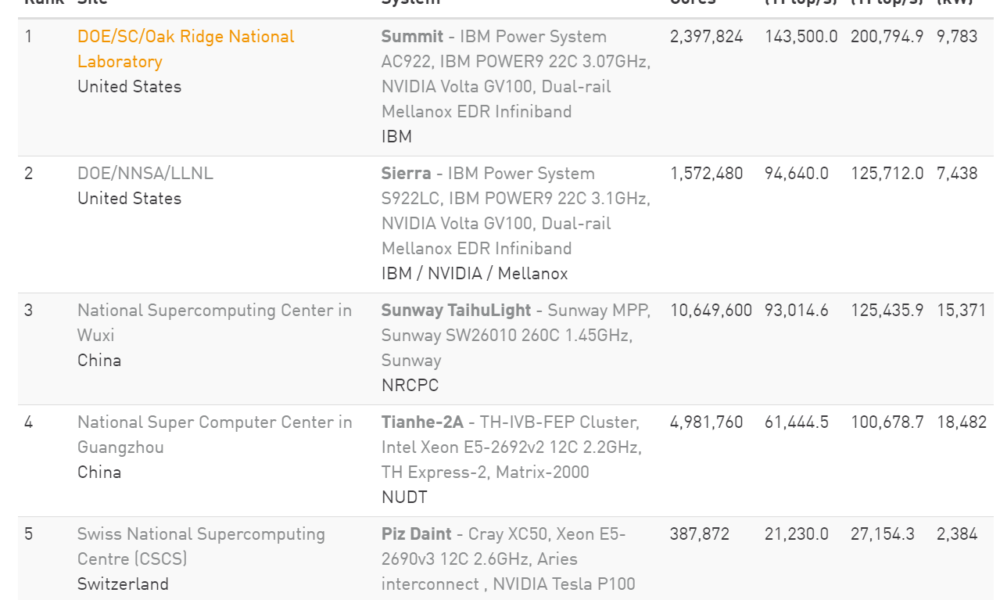Click Sunway TaihuLight's power value 15,371
The height and width of the screenshot is (600, 1000).
pyautogui.click(x=961, y=310)
